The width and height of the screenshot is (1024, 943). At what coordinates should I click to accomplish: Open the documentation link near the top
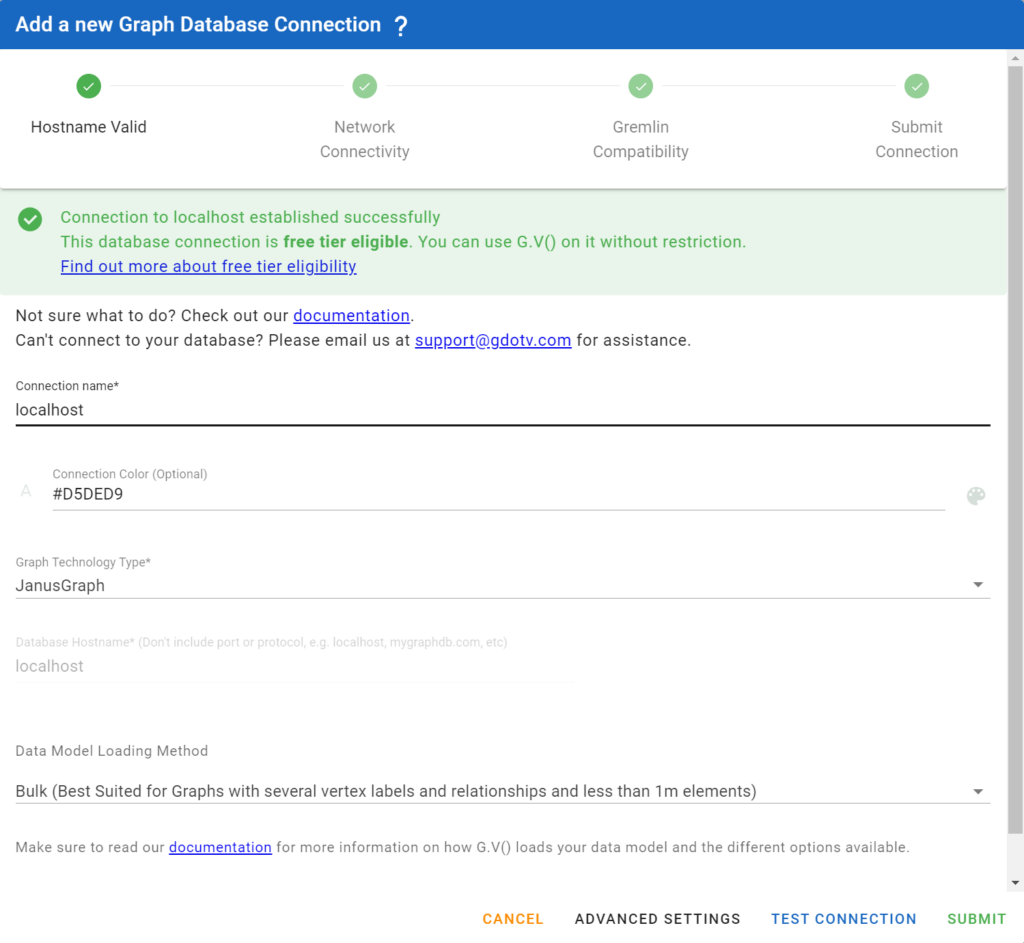click(351, 315)
